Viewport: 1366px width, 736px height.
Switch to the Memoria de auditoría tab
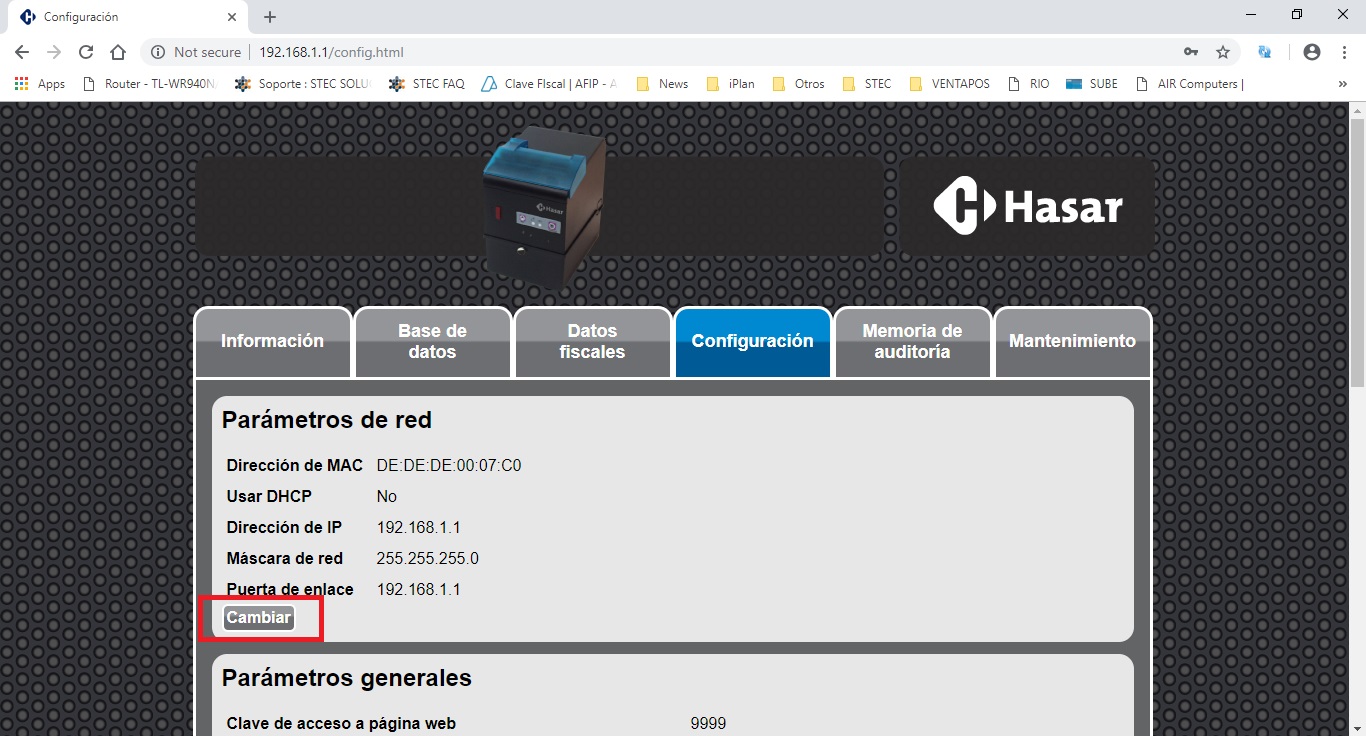pos(912,342)
